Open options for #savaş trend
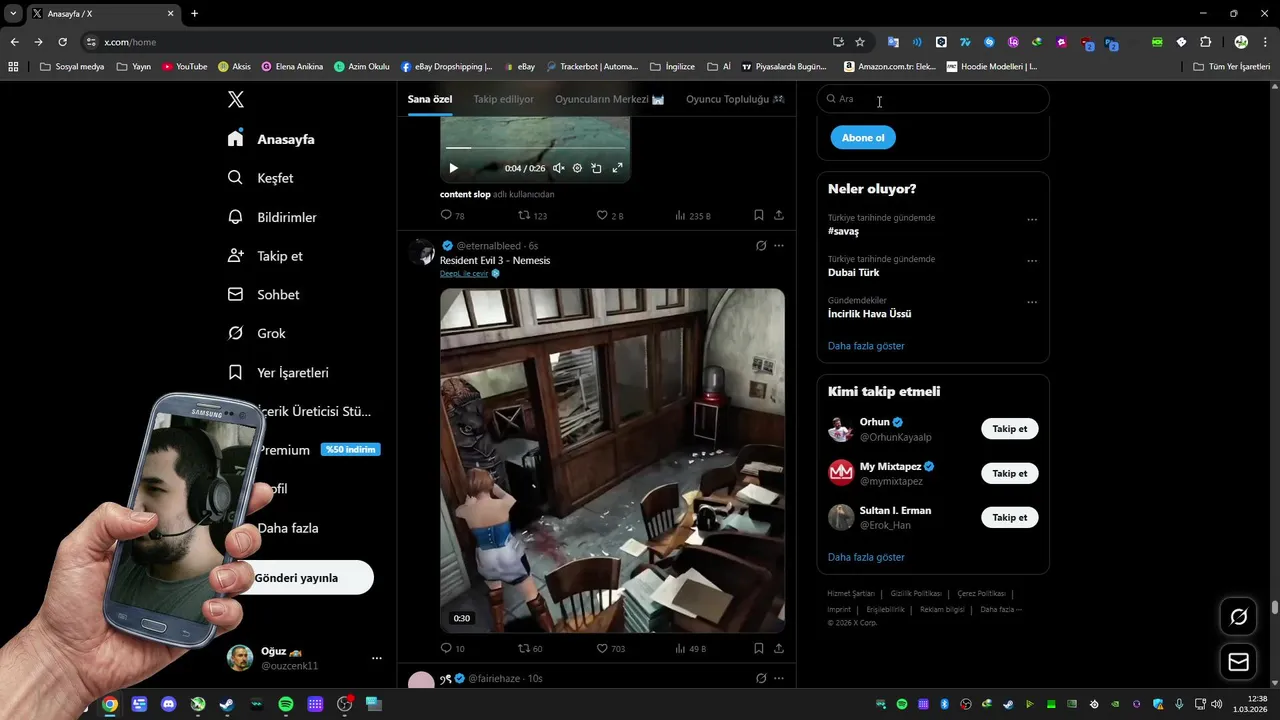 1032,220
